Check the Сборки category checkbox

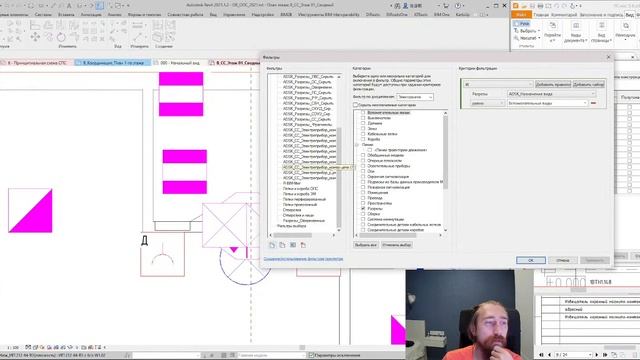(363, 214)
